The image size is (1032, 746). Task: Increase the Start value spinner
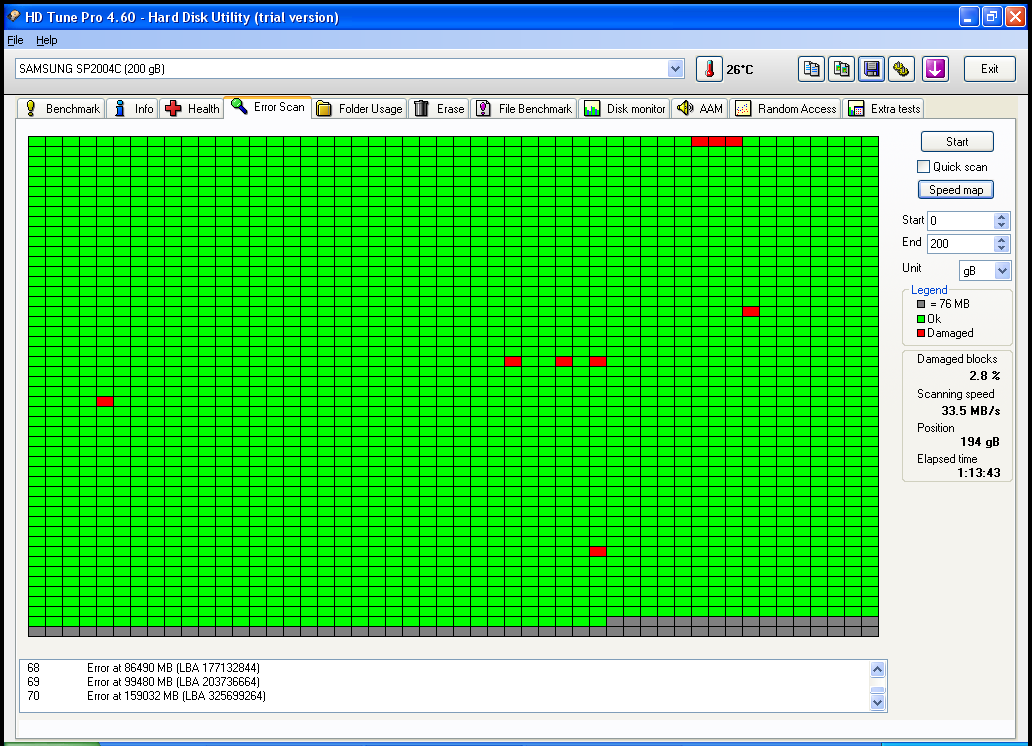point(1001,217)
